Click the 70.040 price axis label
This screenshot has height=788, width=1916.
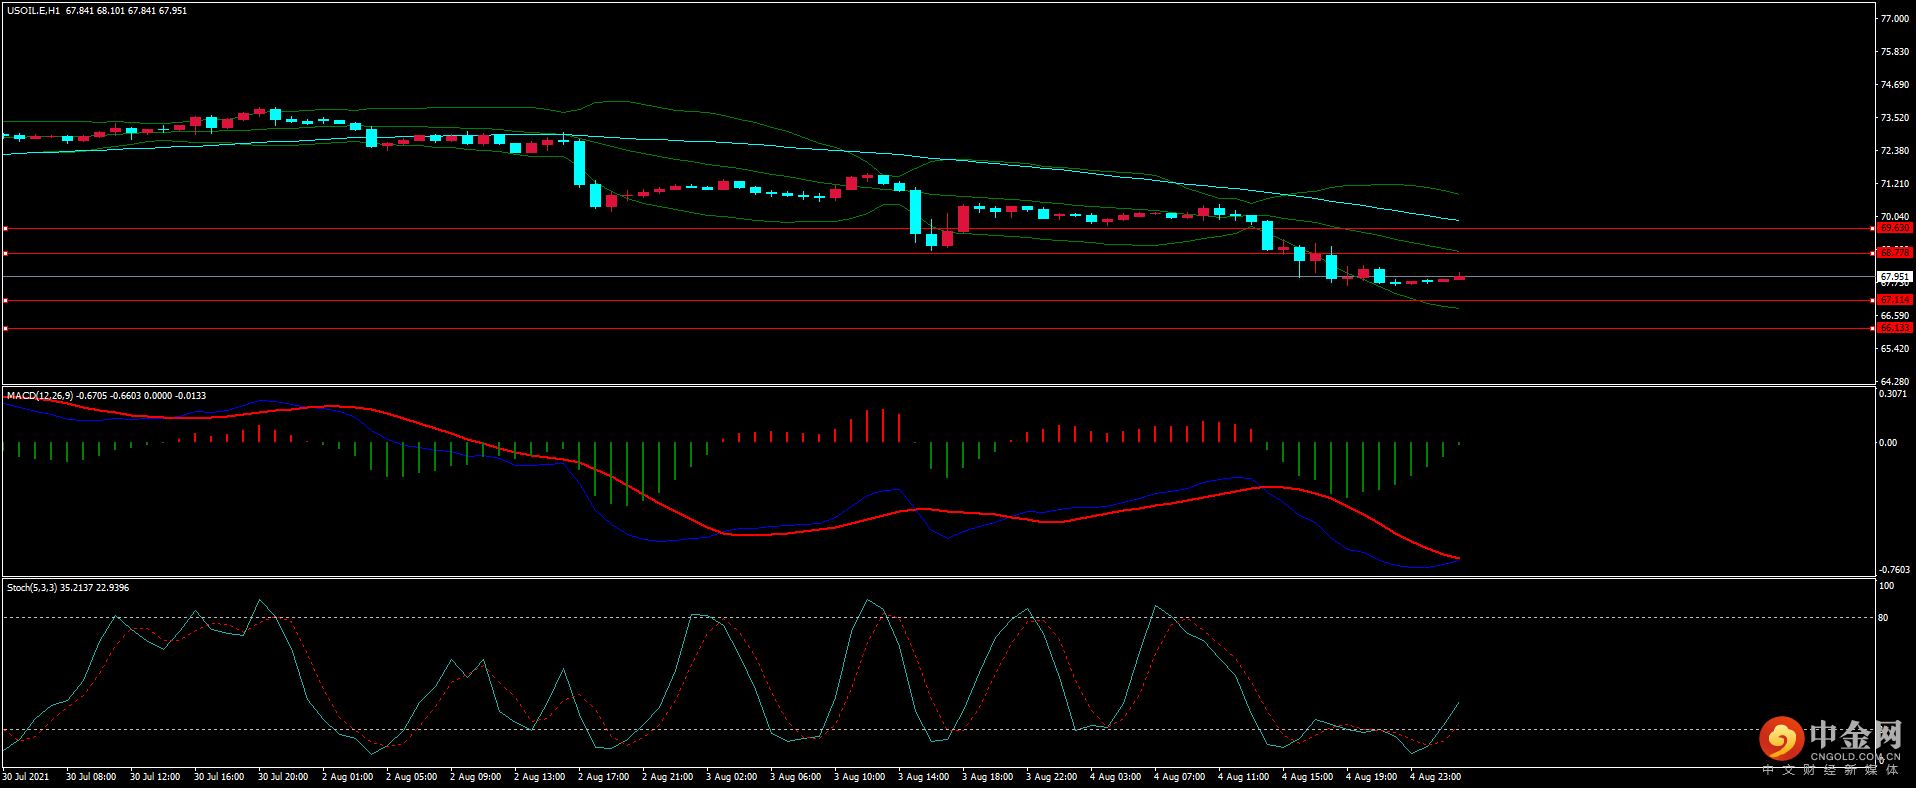(x=1895, y=217)
